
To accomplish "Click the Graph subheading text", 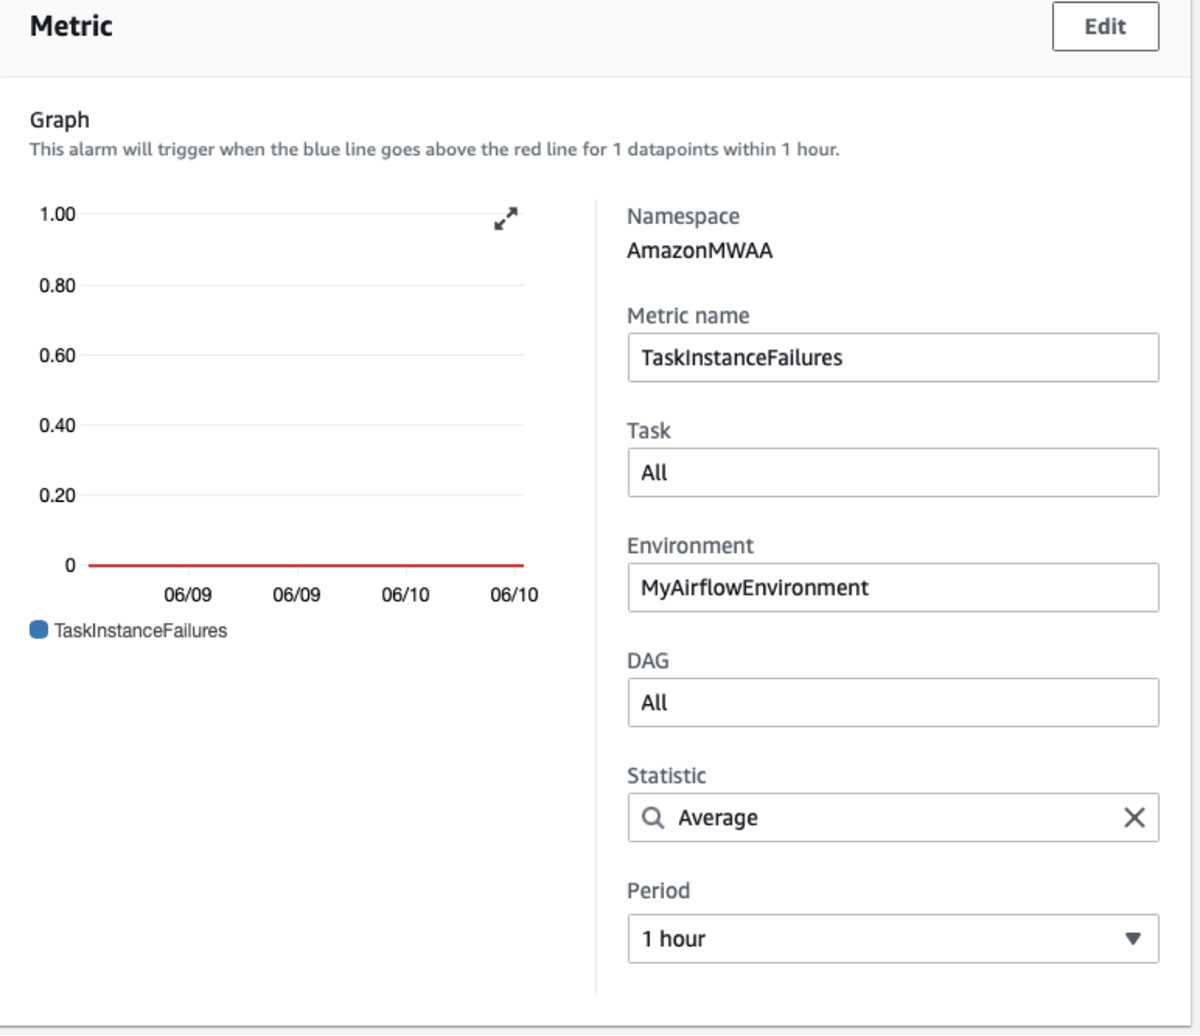I will [x=59, y=120].
